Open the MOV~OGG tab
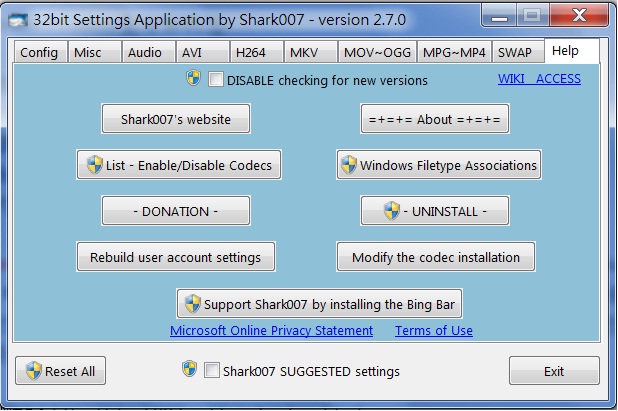Screen dimensions: 618x411 (377, 52)
